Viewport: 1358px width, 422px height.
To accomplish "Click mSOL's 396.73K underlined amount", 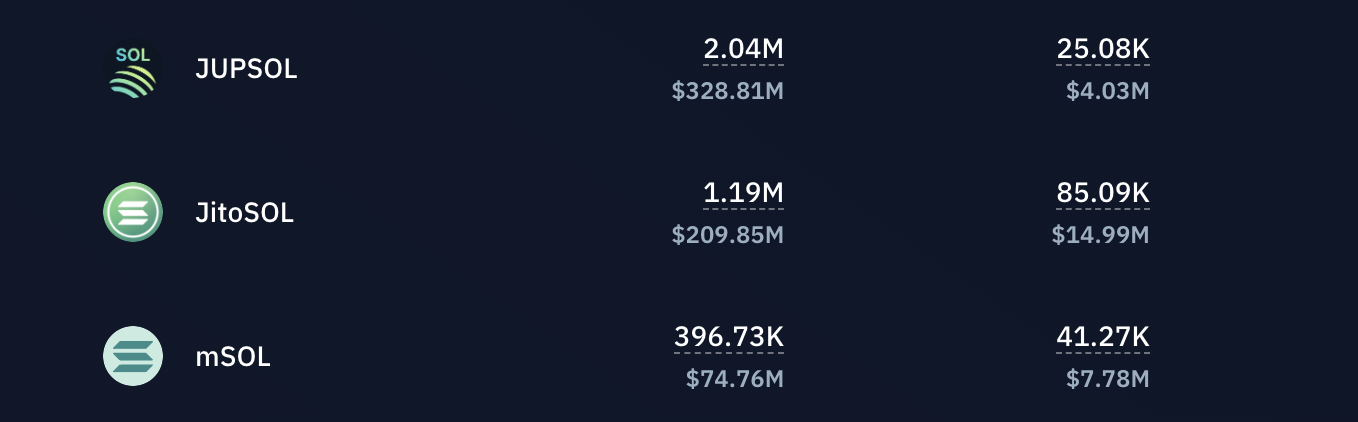I will click(x=729, y=337).
